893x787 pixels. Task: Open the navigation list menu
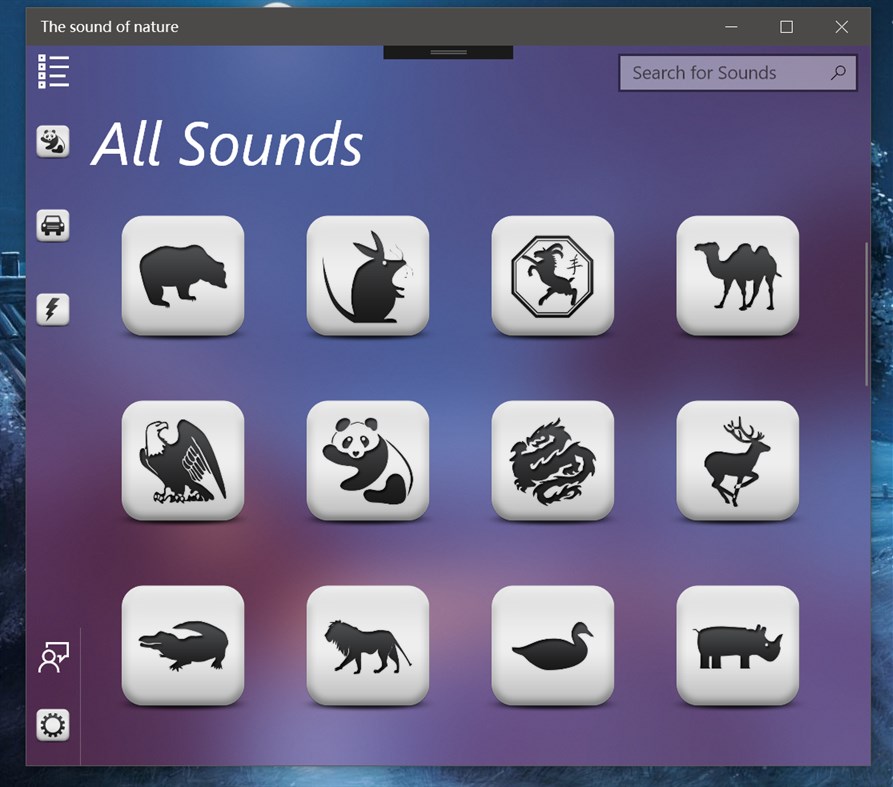[53, 71]
